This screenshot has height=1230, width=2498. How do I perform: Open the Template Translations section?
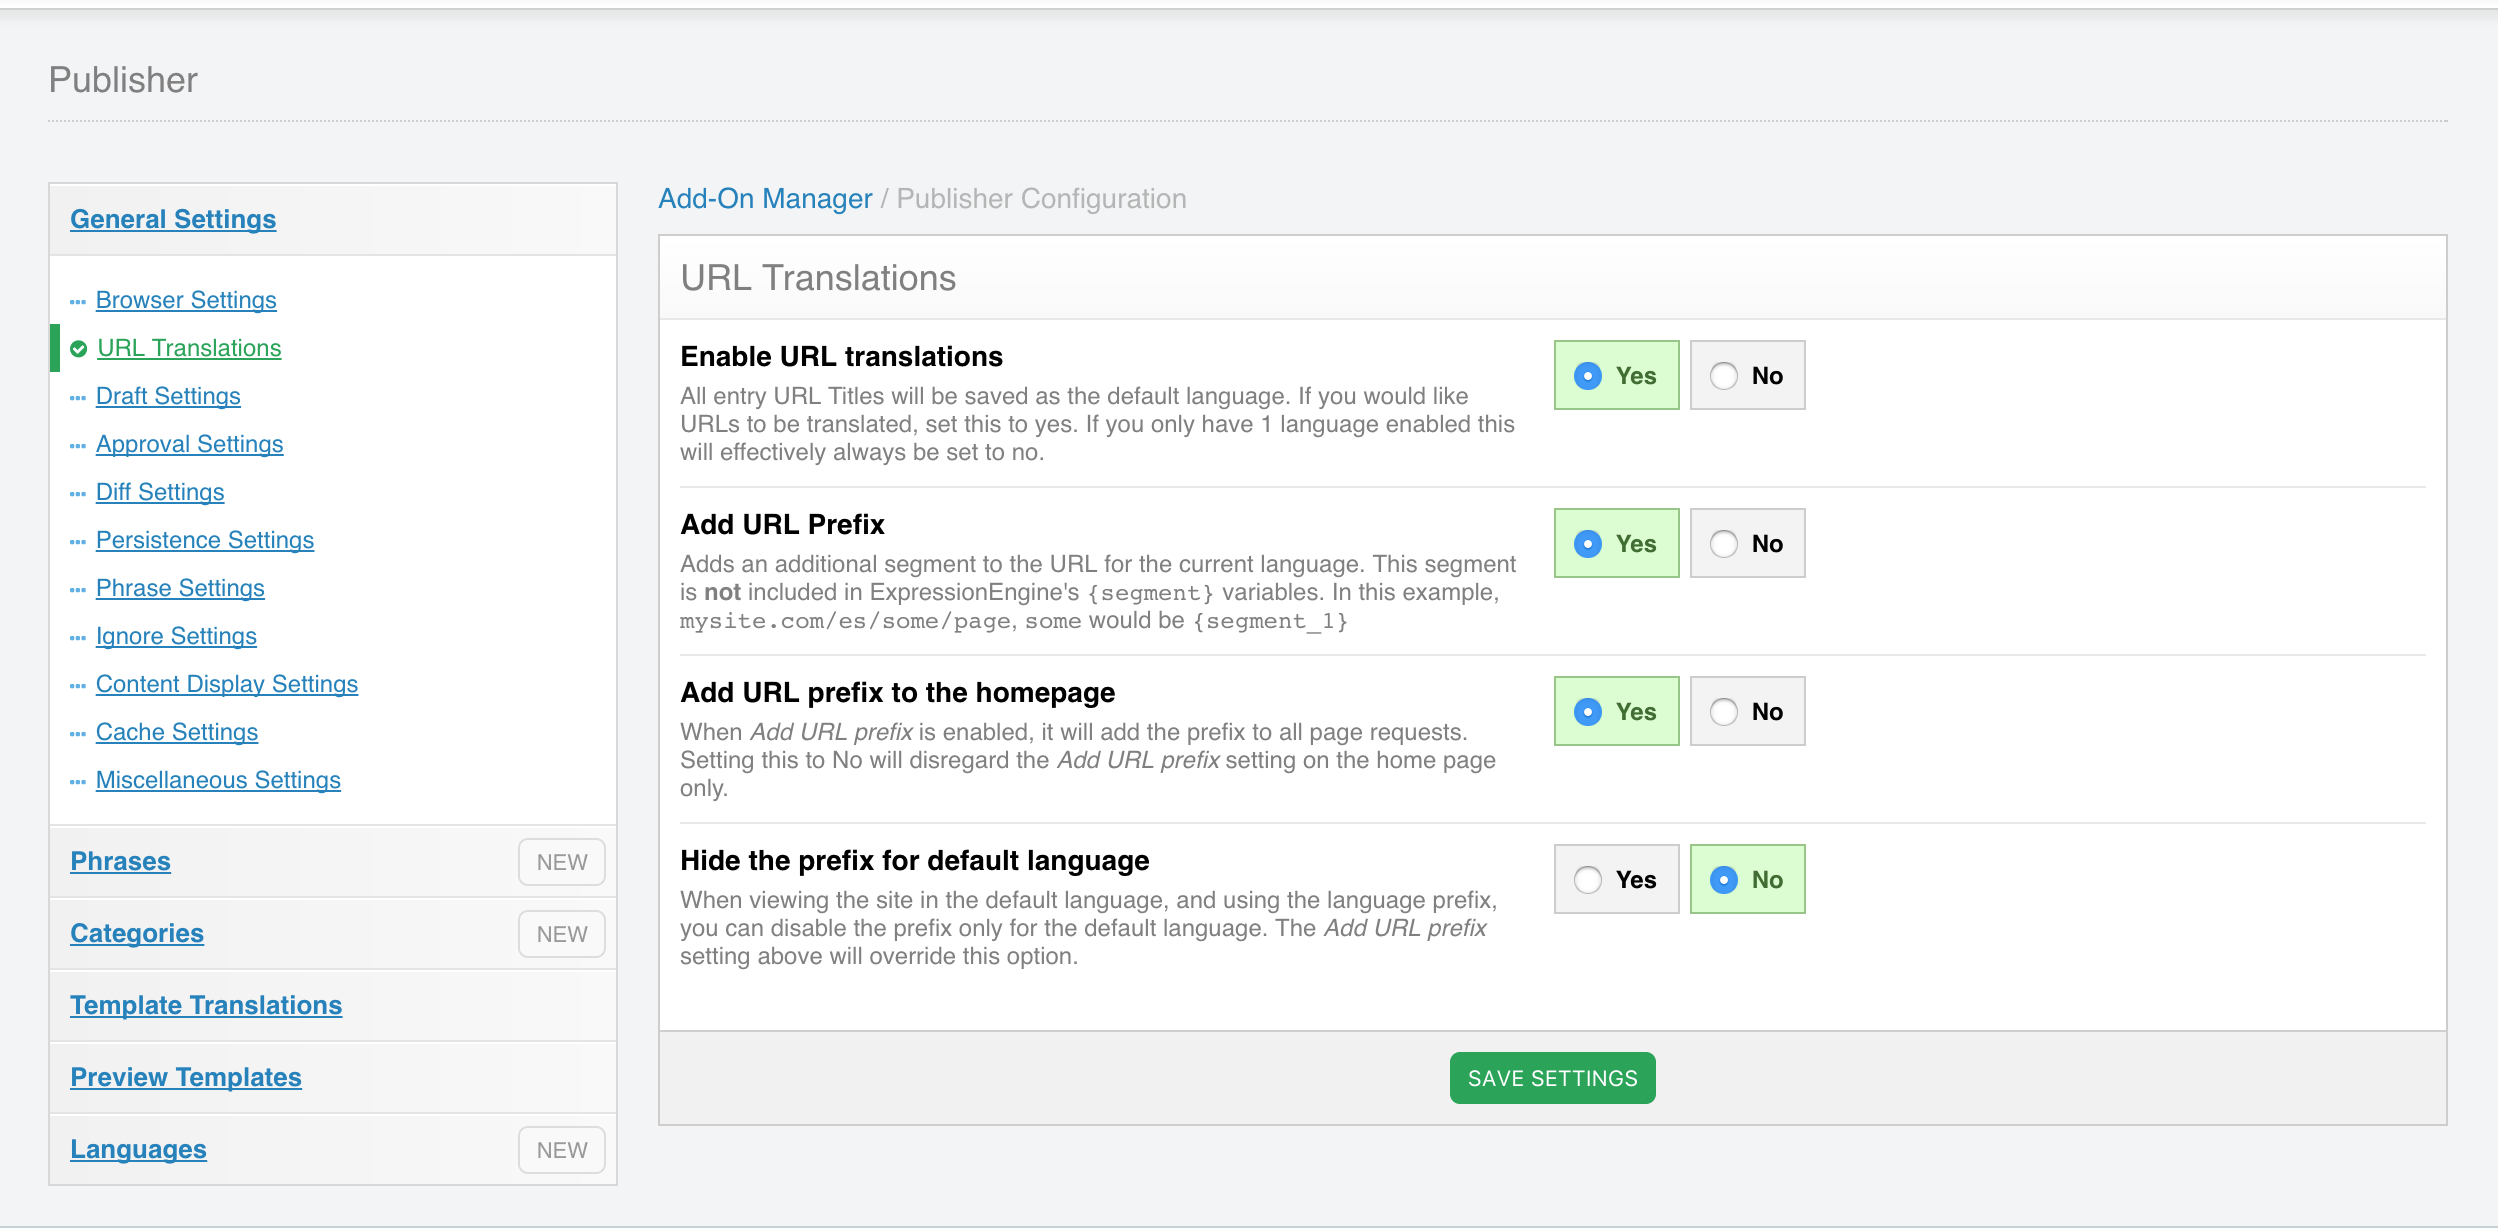[x=206, y=1005]
